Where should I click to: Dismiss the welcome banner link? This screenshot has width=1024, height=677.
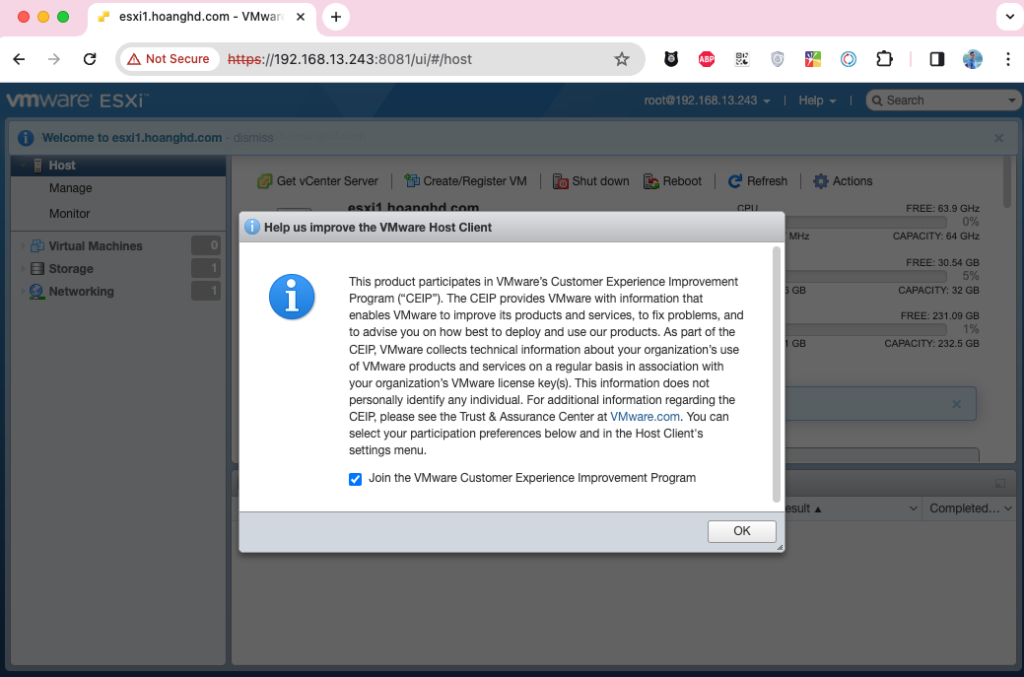click(253, 138)
